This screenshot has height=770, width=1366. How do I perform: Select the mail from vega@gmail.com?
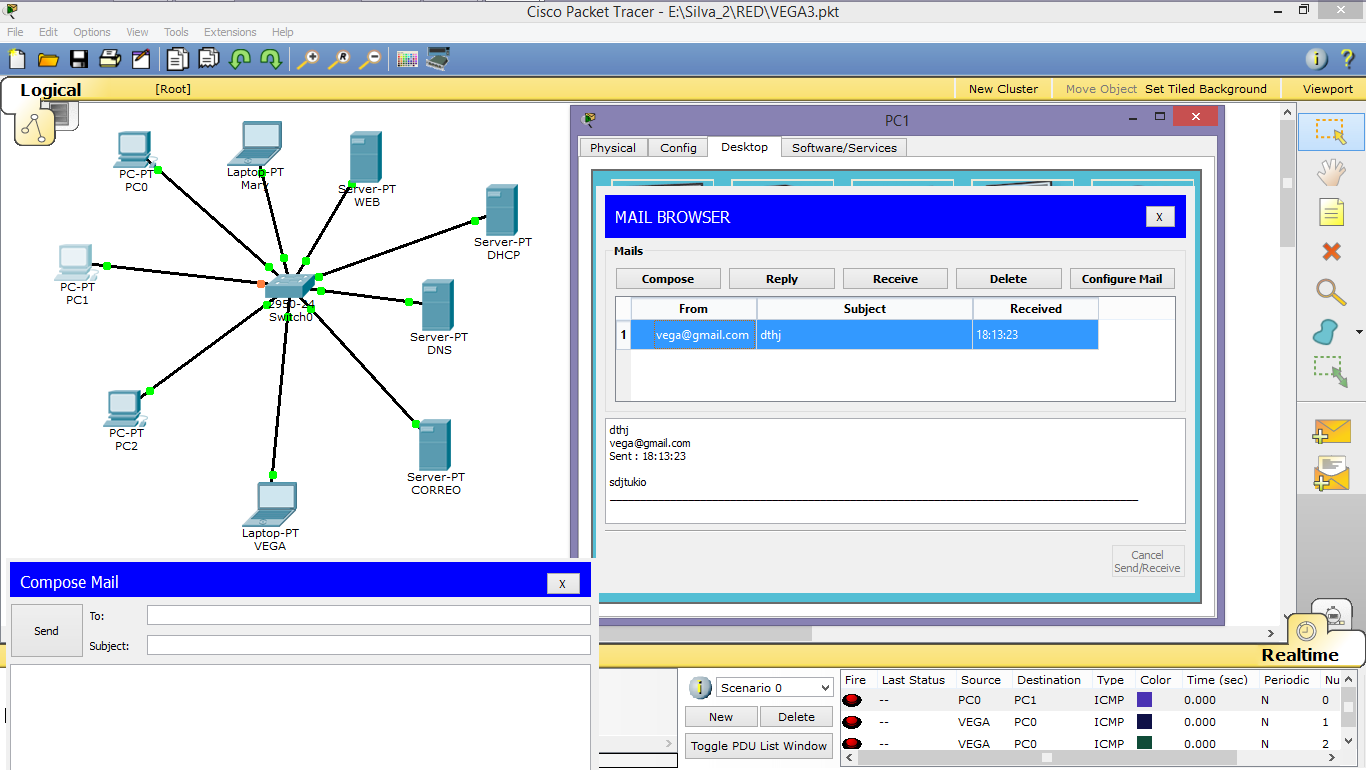(x=865, y=335)
